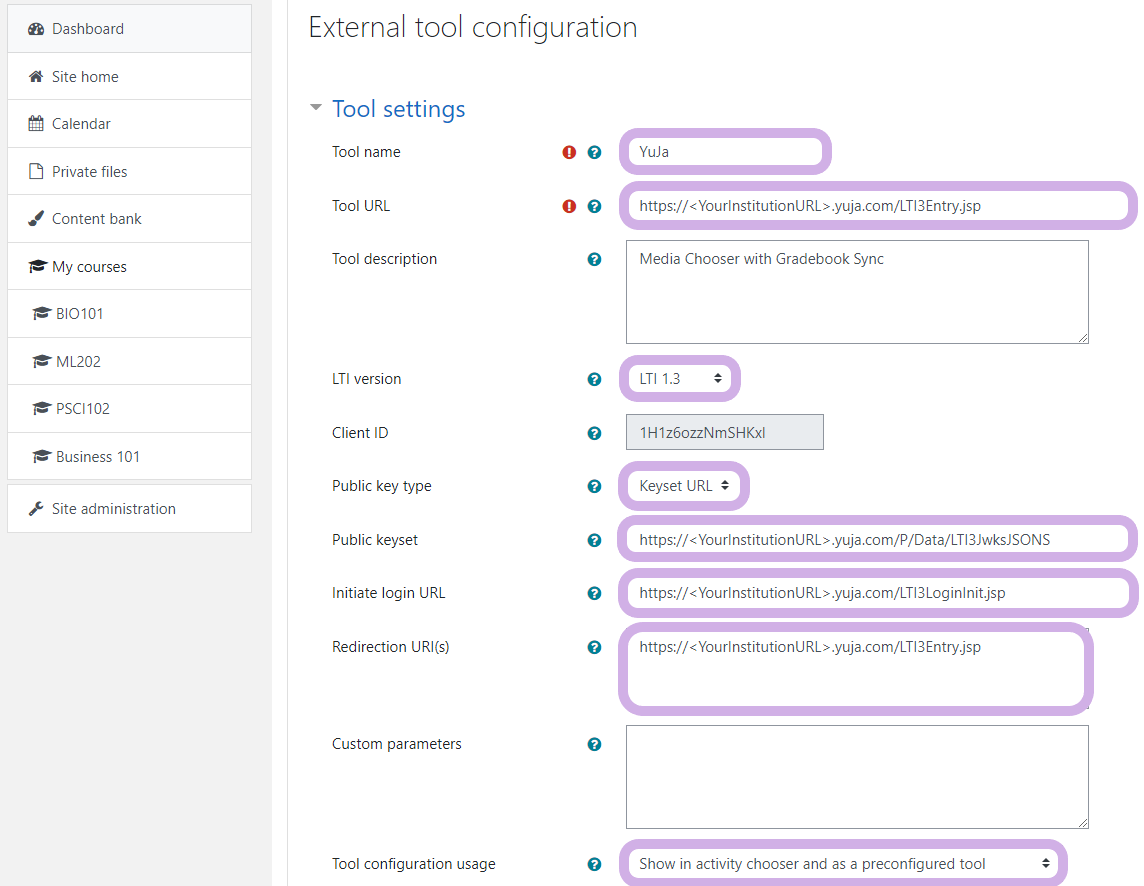Open the Public key type dropdown
The width and height of the screenshot is (1144, 886).
684,486
